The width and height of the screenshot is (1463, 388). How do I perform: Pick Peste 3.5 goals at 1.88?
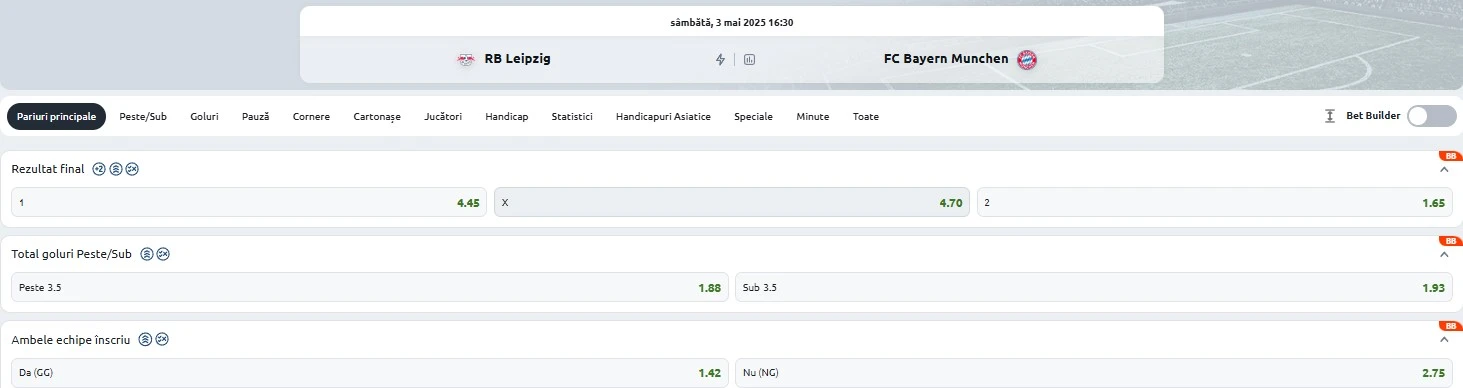click(x=370, y=287)
